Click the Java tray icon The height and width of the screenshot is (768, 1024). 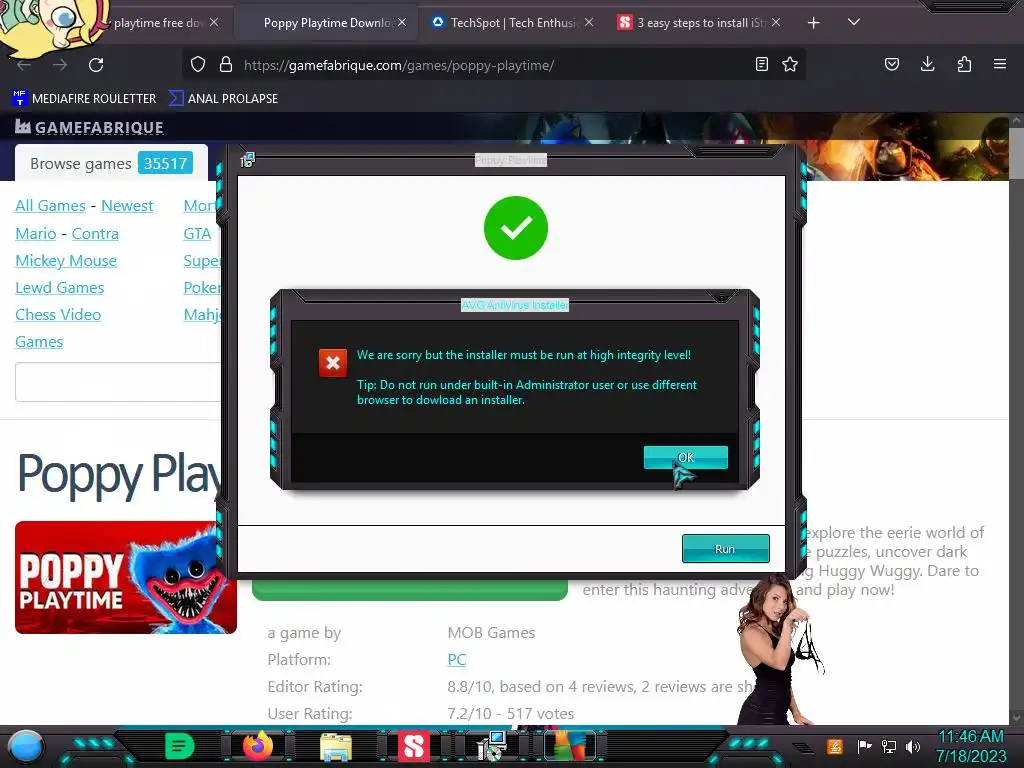pyautogui.click(x=835, y=746)
